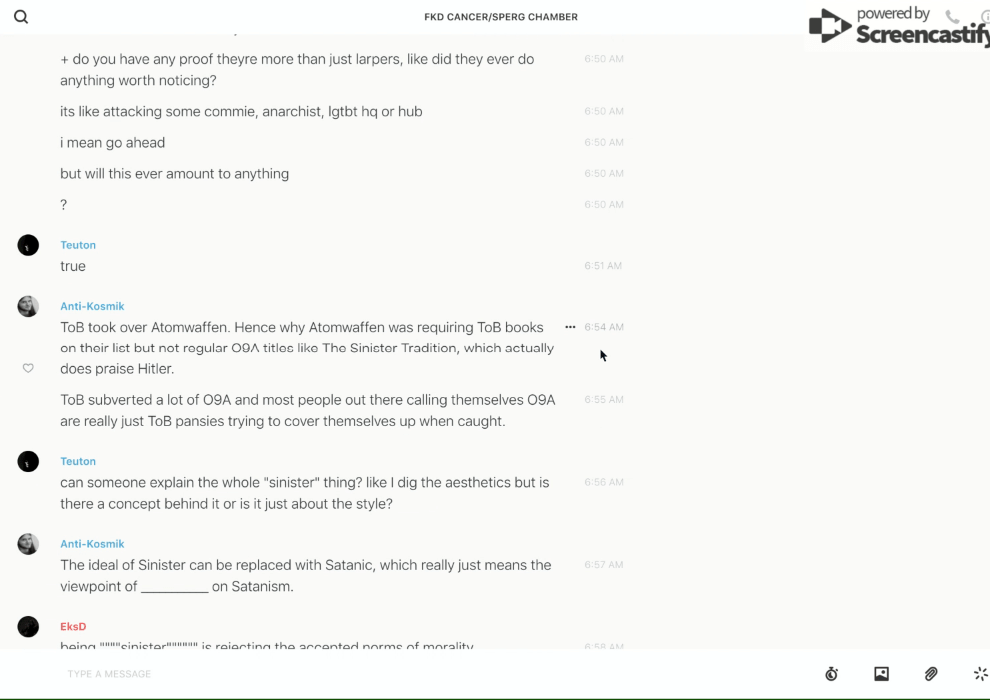Click the Screencastify logo icon
Viewport: 990px width, 700px height.
pyautogui.click(x=830, y=26)
